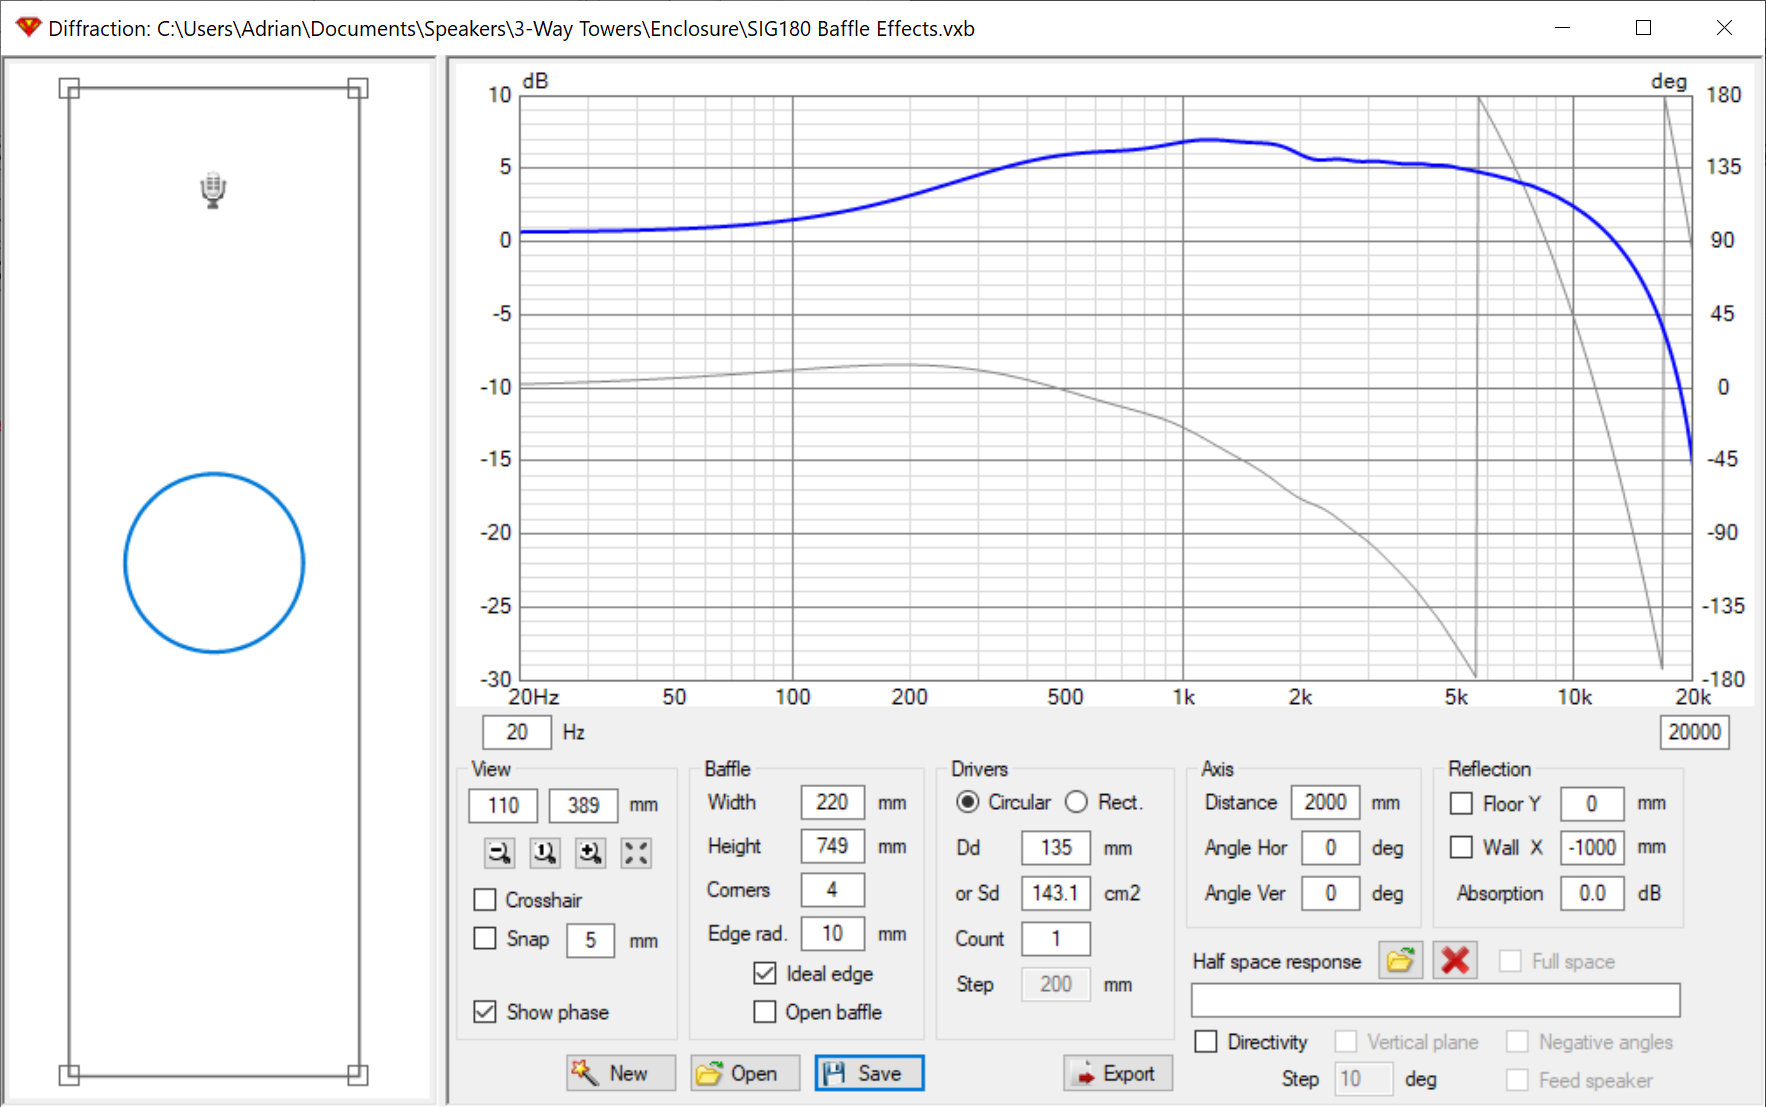1766x1107 pixels.
Task: Zoom out the baffle view
Action: (499, 852)
